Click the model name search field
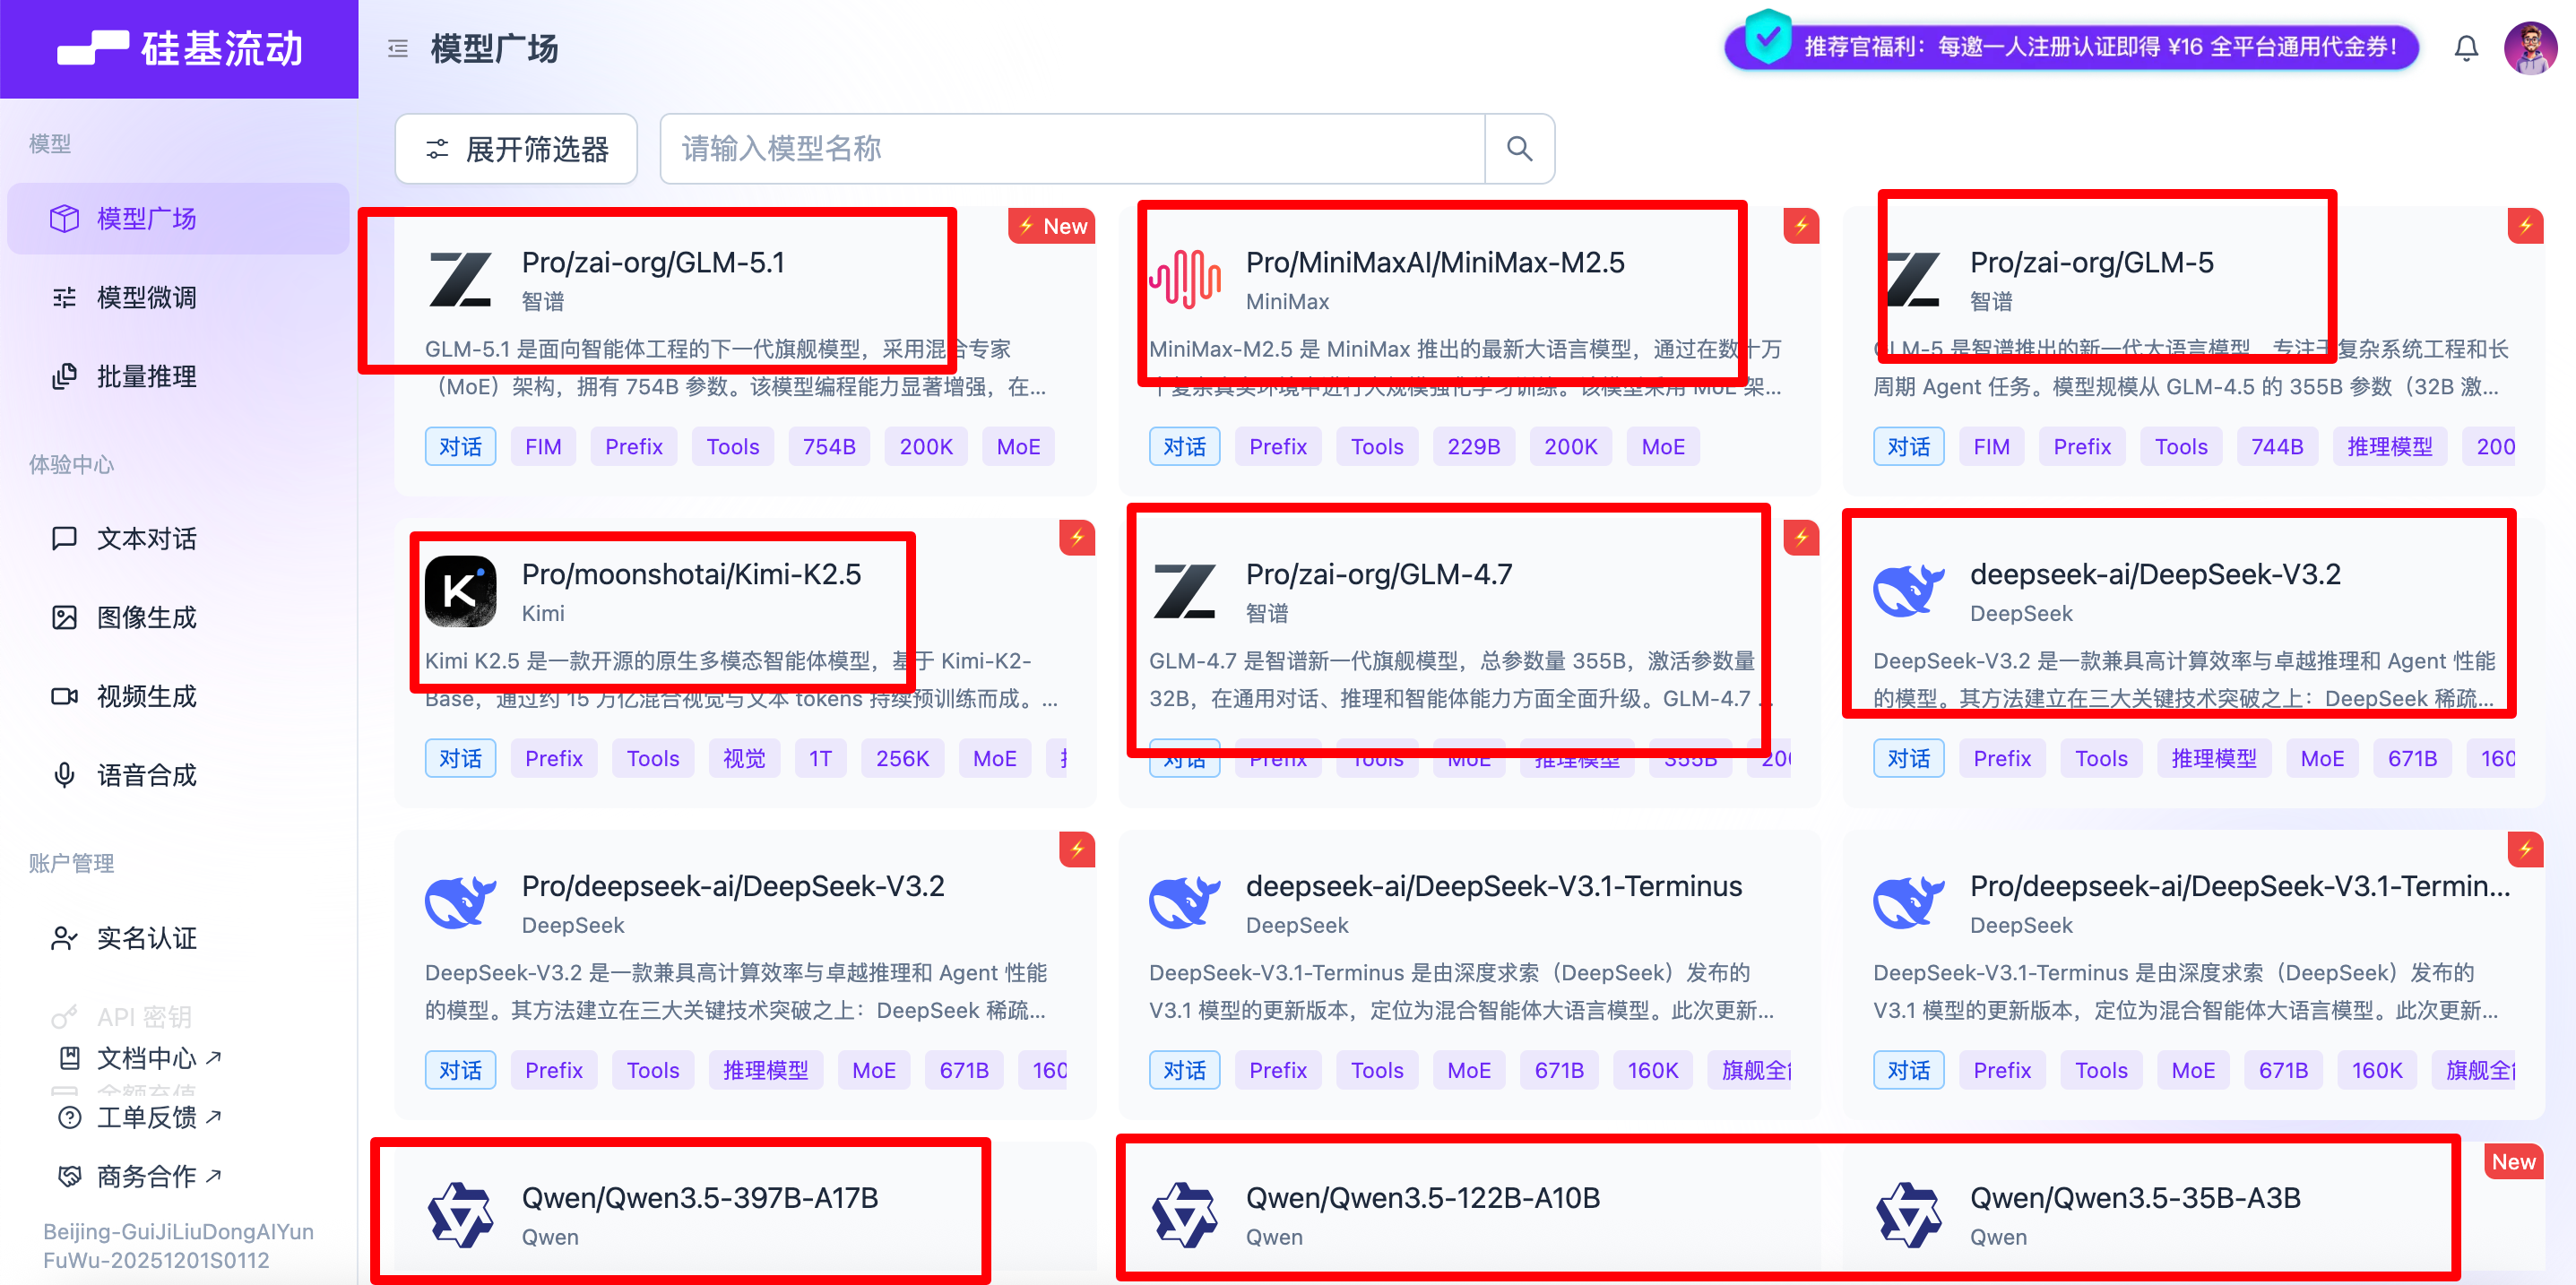 [1070, 149]
